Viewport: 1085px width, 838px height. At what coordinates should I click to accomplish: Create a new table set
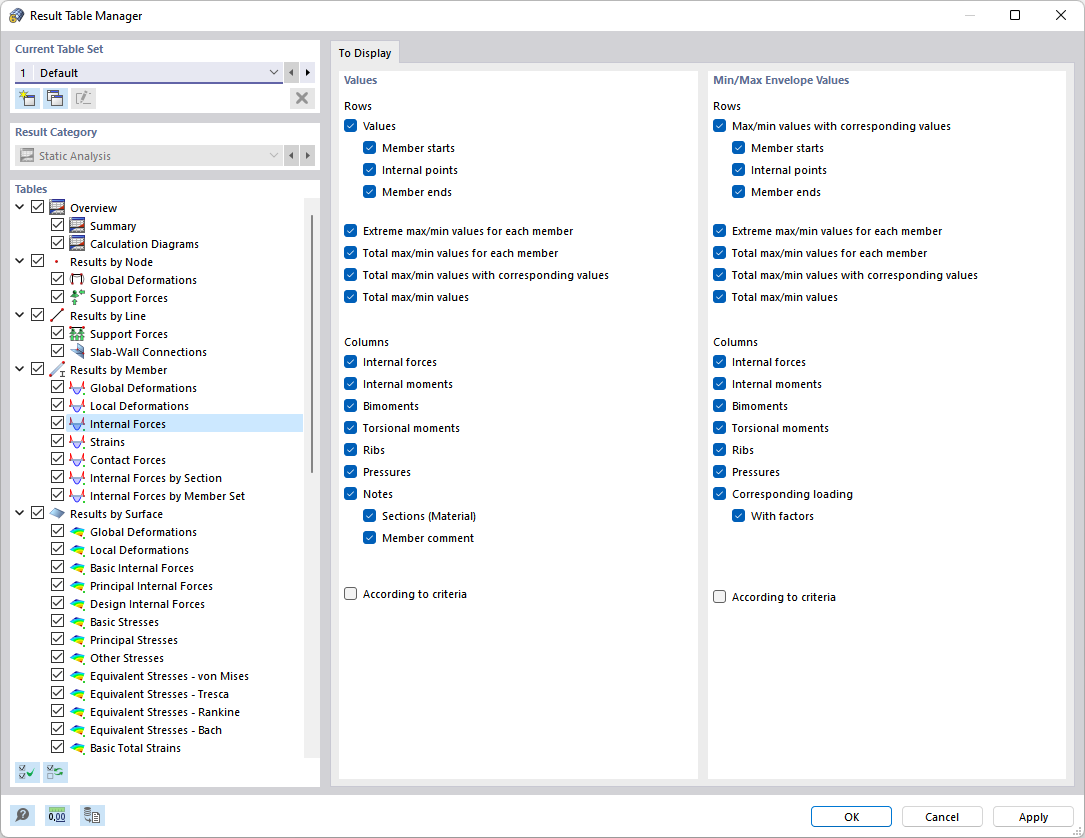[27, 97]
